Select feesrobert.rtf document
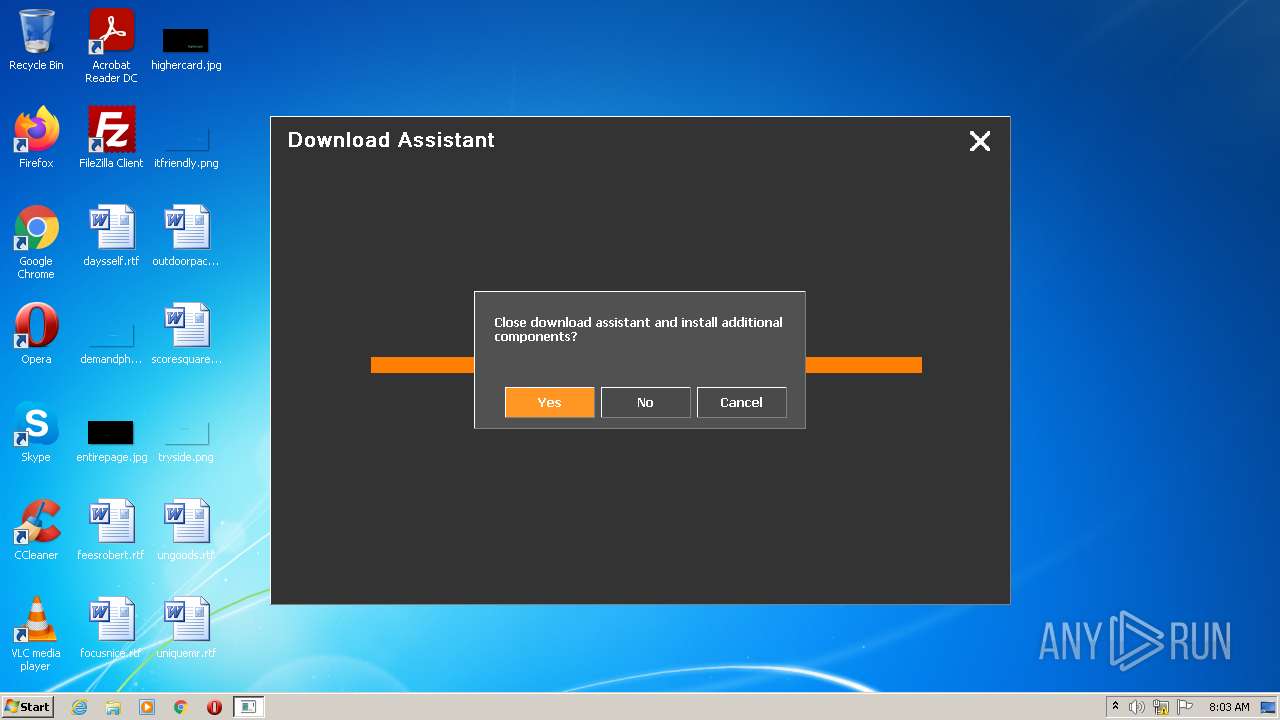The height and width of the screenshot is (720, 1280). [x=111, y=530]
